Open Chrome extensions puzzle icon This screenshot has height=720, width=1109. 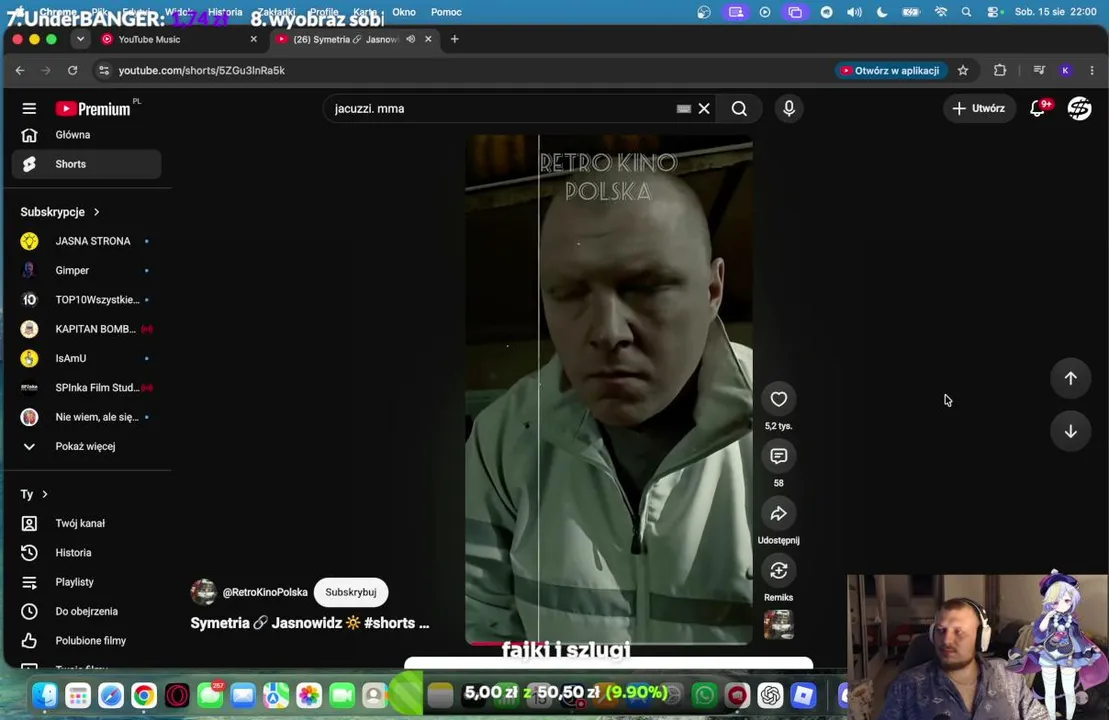point(999,70)
